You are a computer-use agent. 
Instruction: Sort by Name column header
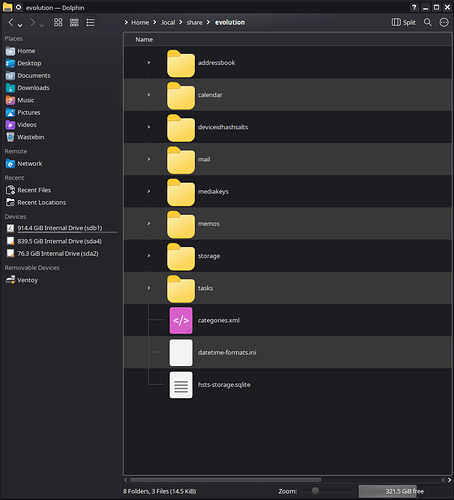click(144, 39)
